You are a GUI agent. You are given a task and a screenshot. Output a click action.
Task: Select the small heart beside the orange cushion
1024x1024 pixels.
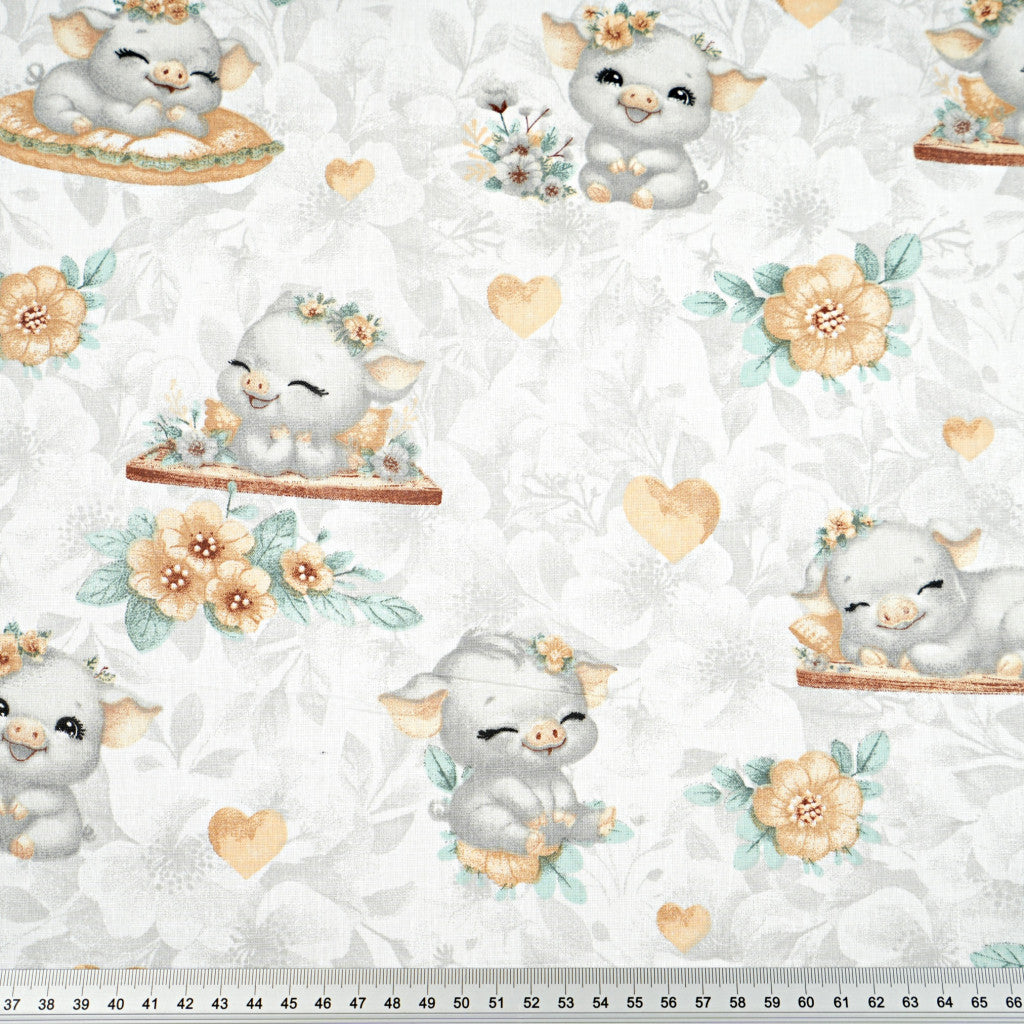349,177
